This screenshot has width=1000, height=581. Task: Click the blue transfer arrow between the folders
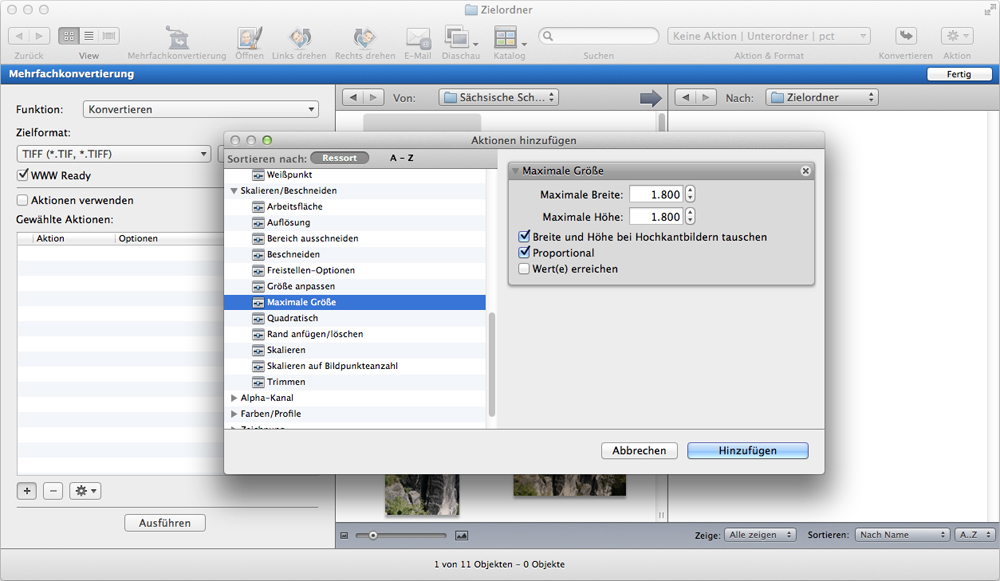tap(651, 98)
